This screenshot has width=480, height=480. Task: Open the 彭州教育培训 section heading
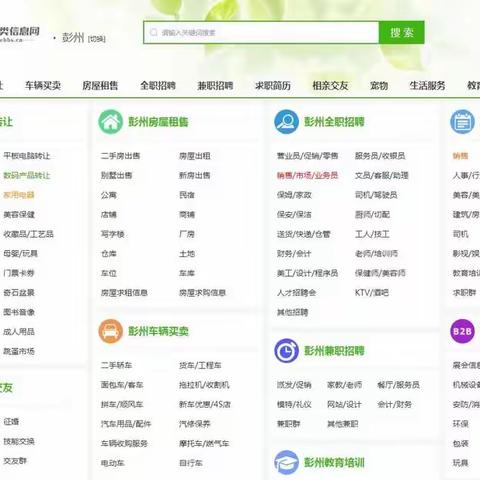click(334, 462)
